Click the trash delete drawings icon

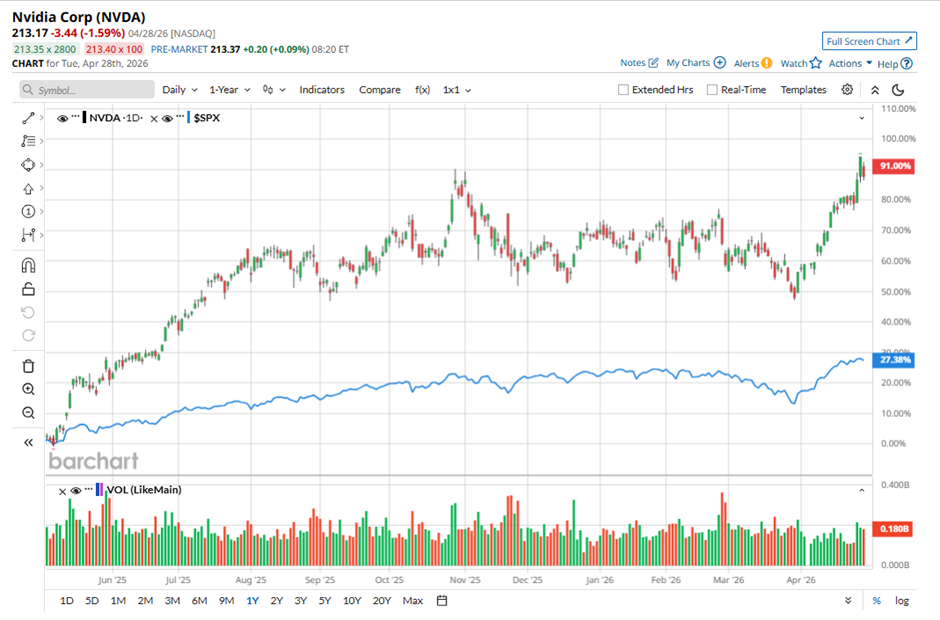[28, 365]
